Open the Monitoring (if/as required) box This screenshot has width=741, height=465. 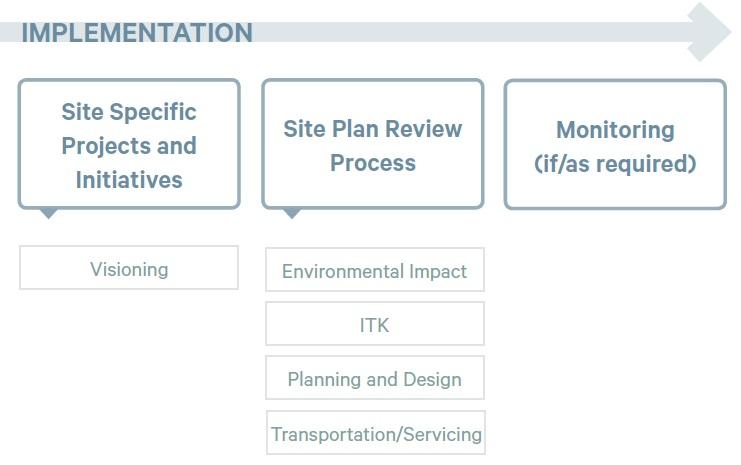[615, 144]
